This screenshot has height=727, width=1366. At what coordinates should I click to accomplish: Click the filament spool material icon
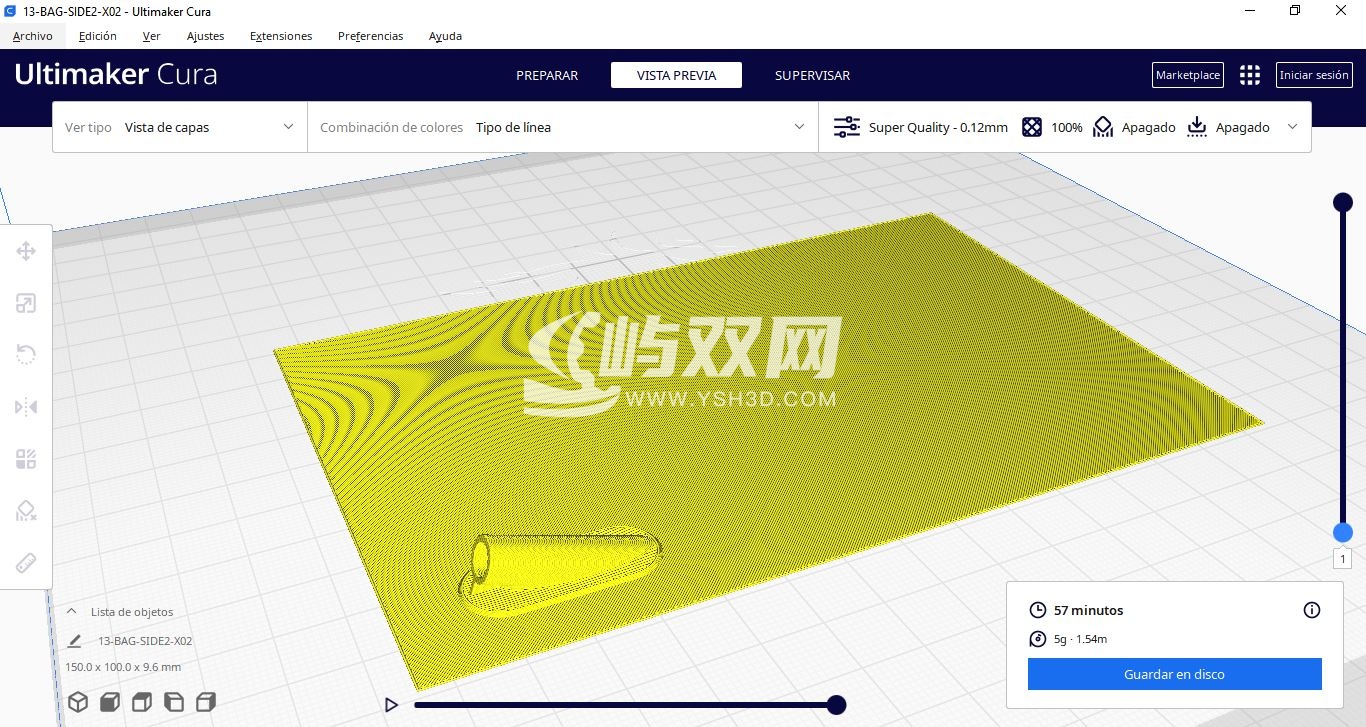click(x=1038, y=639)
